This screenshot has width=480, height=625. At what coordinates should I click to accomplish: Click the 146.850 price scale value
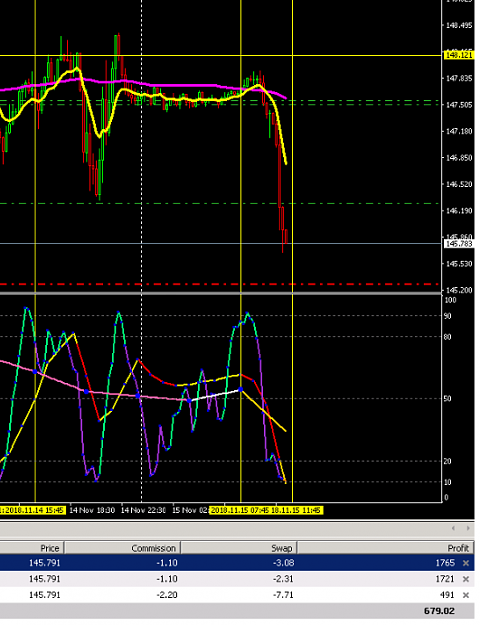click(x=459, y=158)
